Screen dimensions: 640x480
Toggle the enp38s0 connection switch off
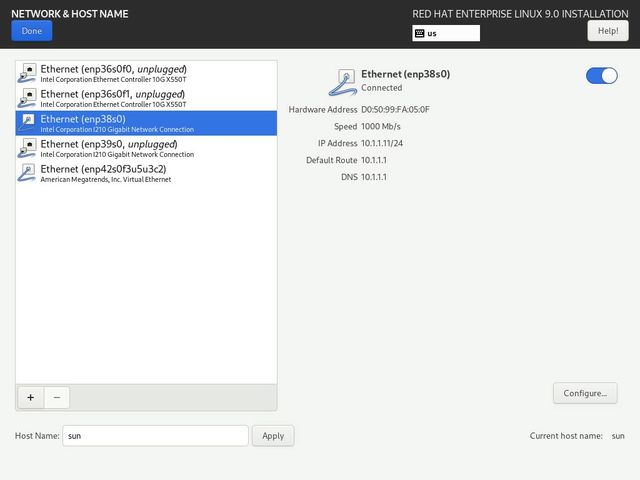[602, 76]
